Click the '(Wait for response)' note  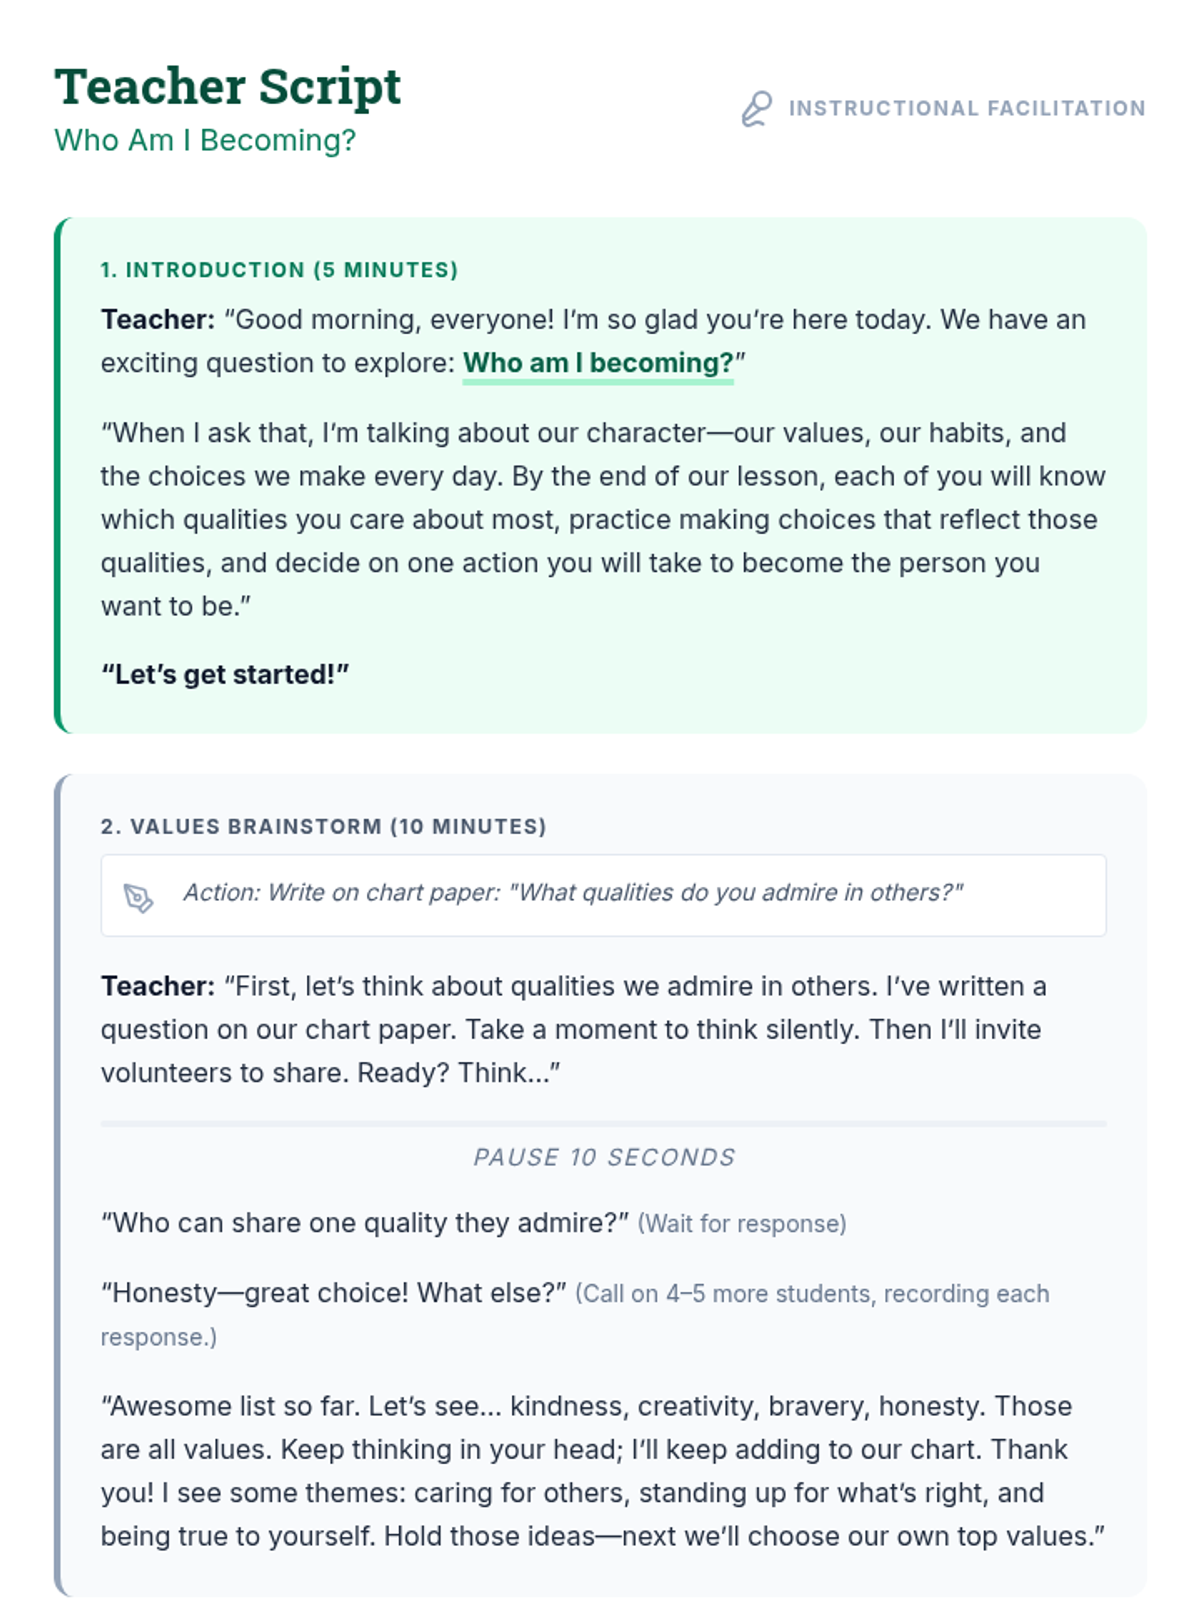click(x=741, y=1224)
